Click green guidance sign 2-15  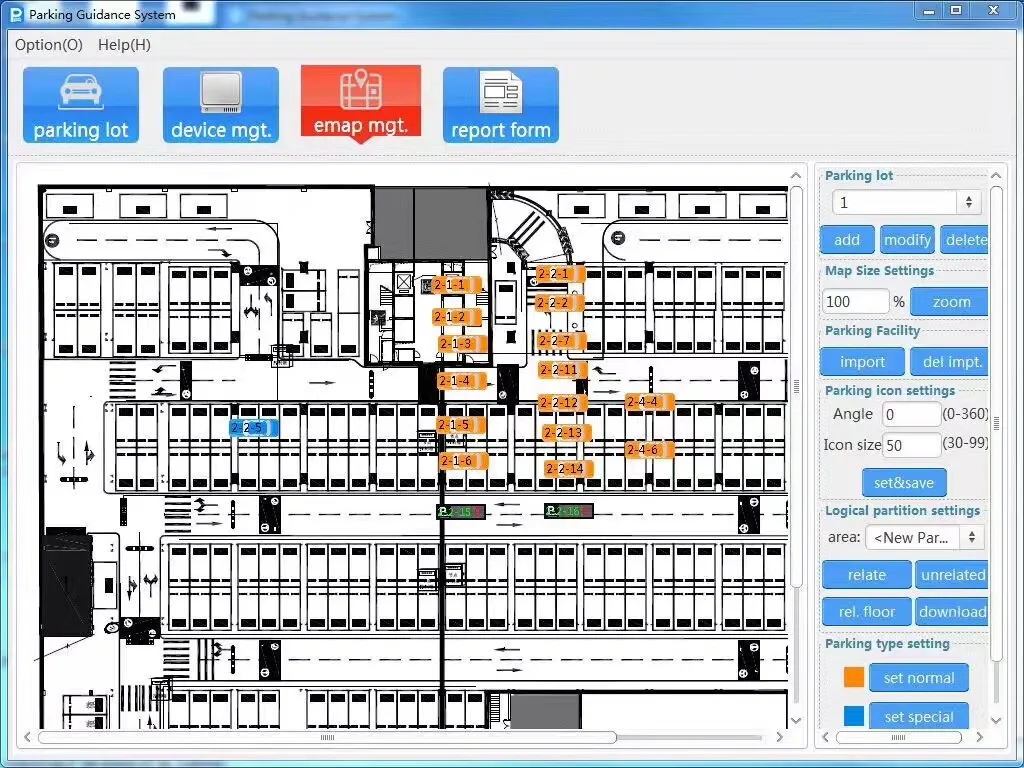tap(460, 512)
